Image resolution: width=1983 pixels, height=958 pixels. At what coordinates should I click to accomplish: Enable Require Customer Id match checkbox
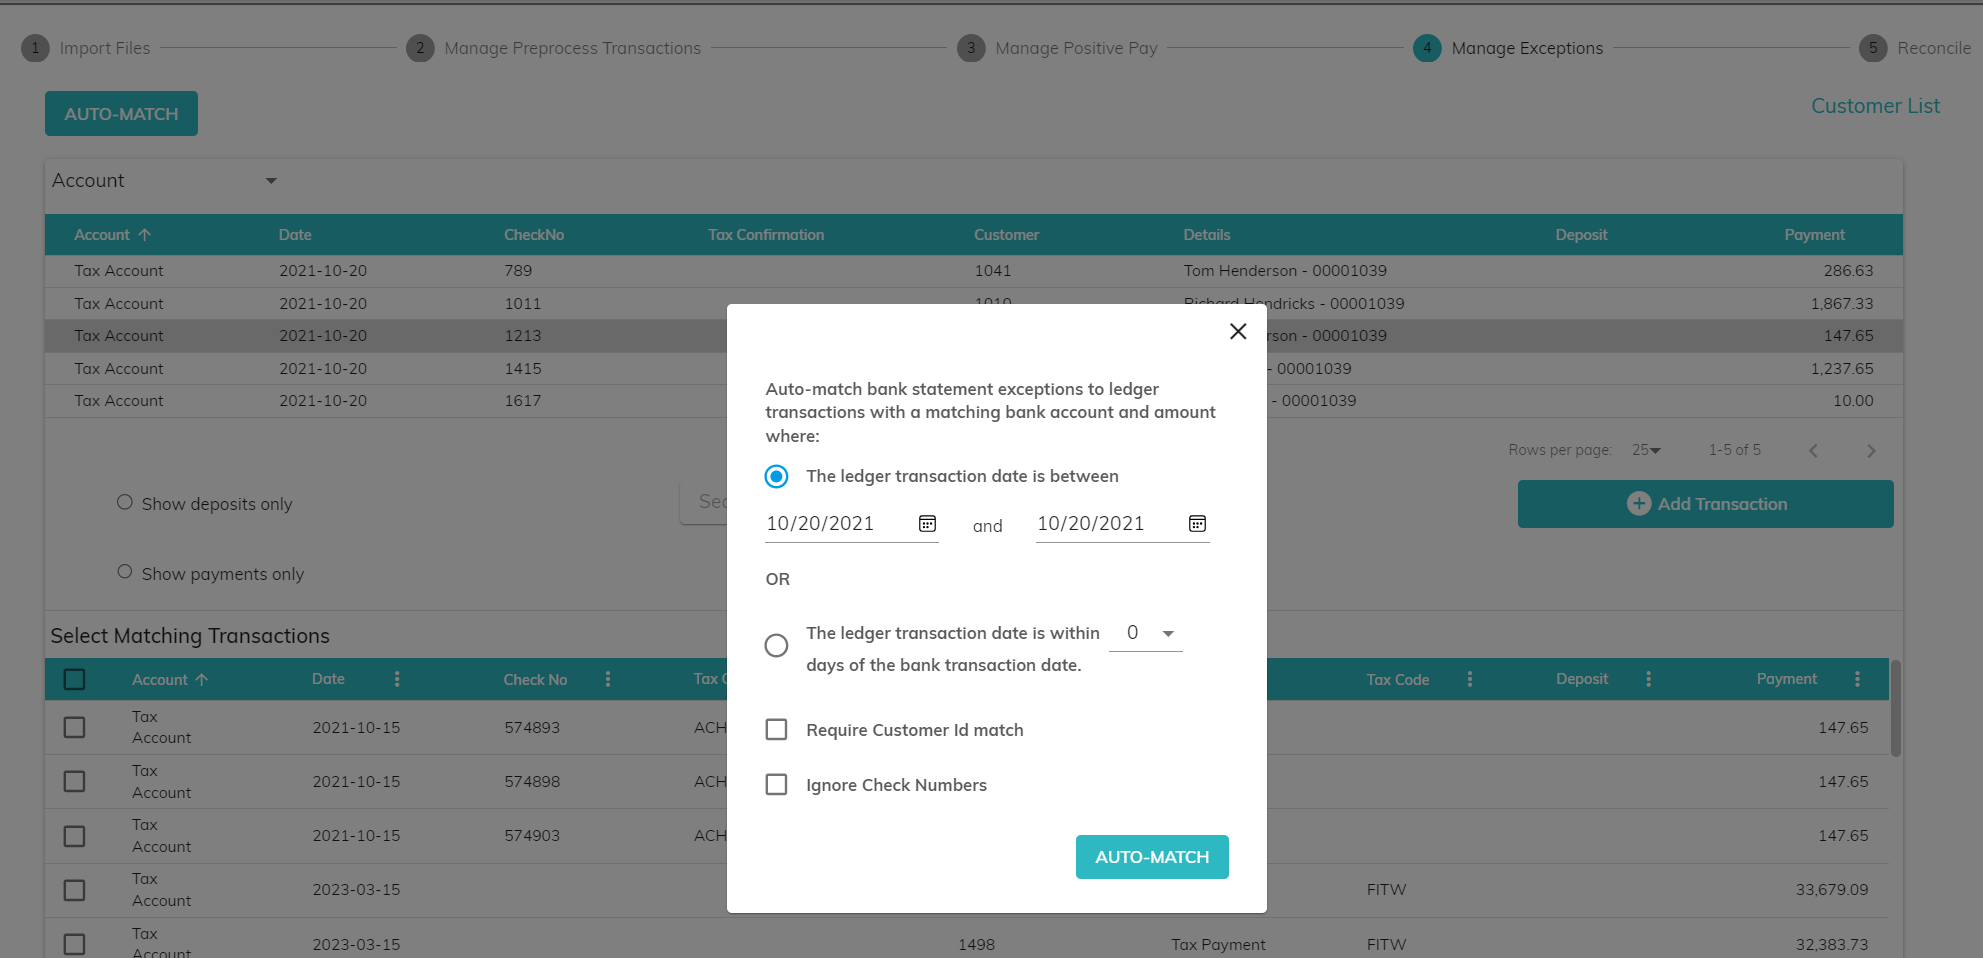click(776, 730)
